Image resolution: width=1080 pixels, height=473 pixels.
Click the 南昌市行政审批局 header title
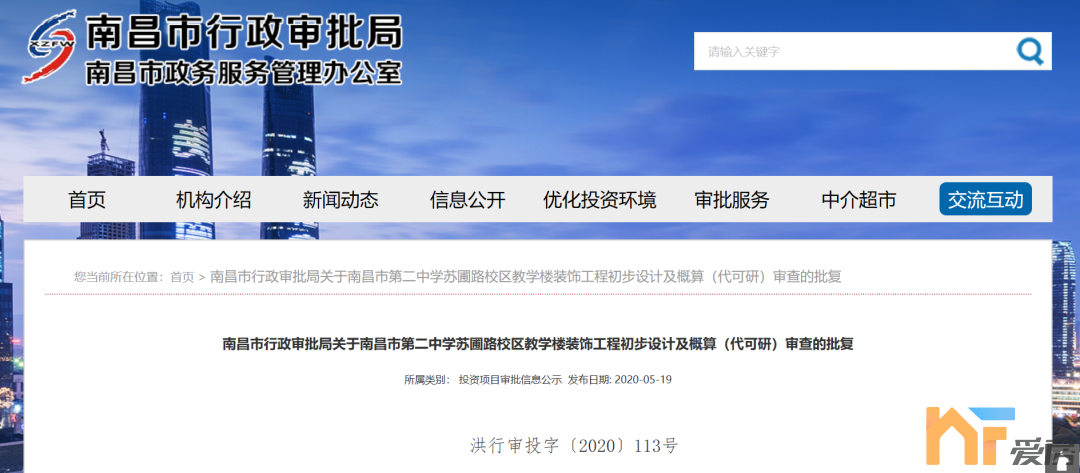tap(244, 32)
